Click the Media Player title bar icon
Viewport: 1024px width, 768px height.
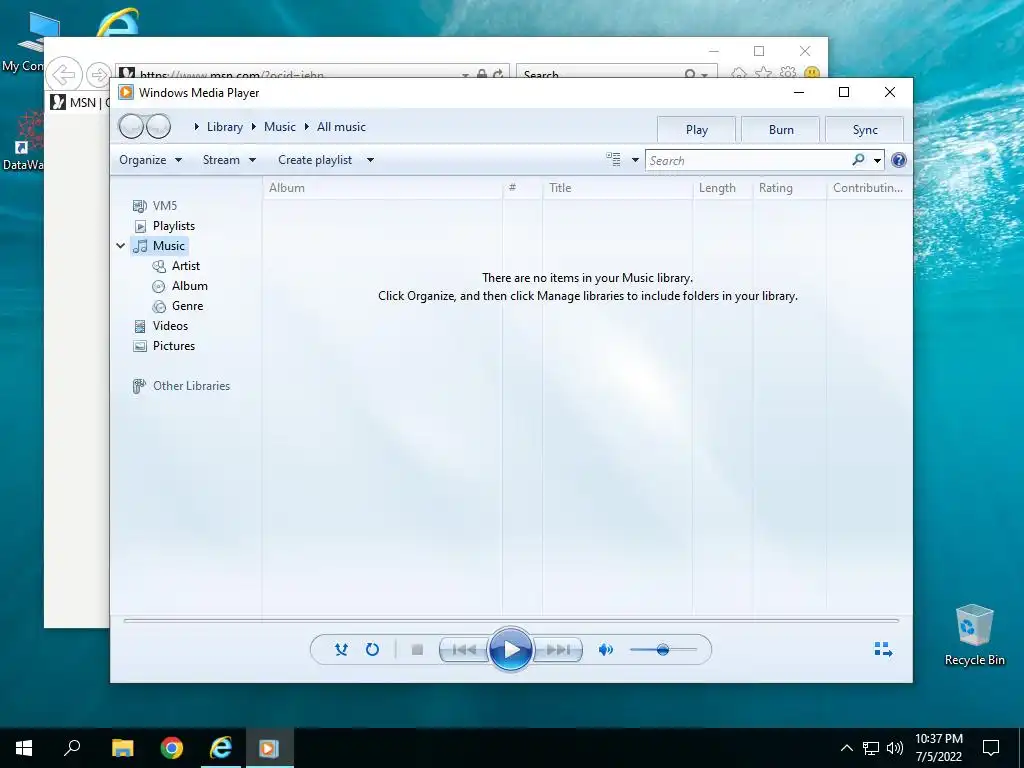coord(126,93)
